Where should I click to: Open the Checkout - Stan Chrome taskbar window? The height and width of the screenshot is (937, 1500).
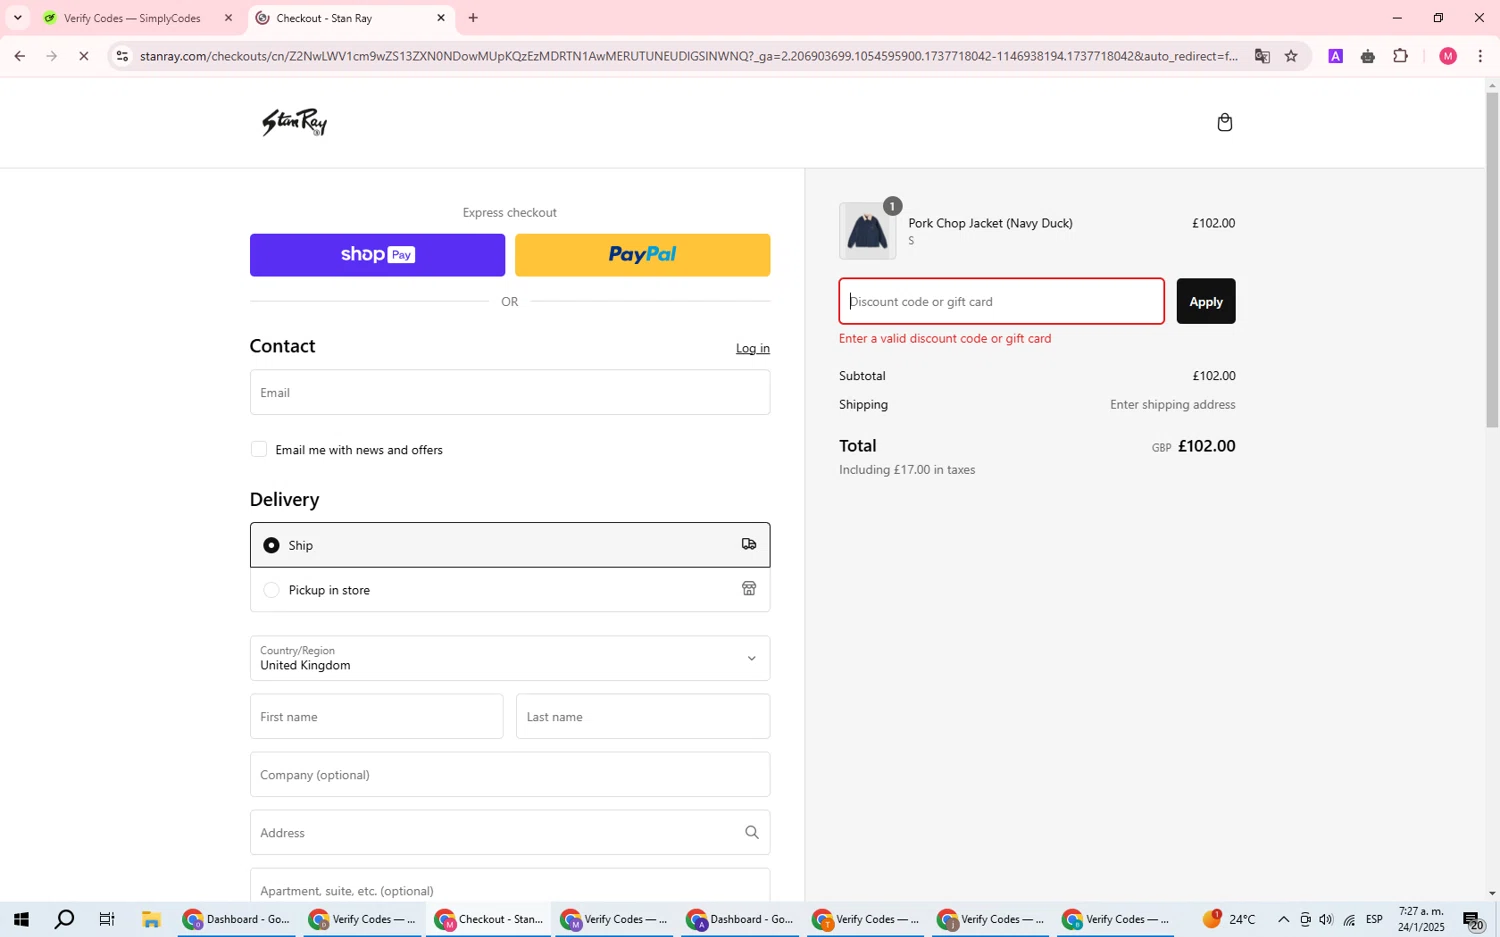point(489,919)
